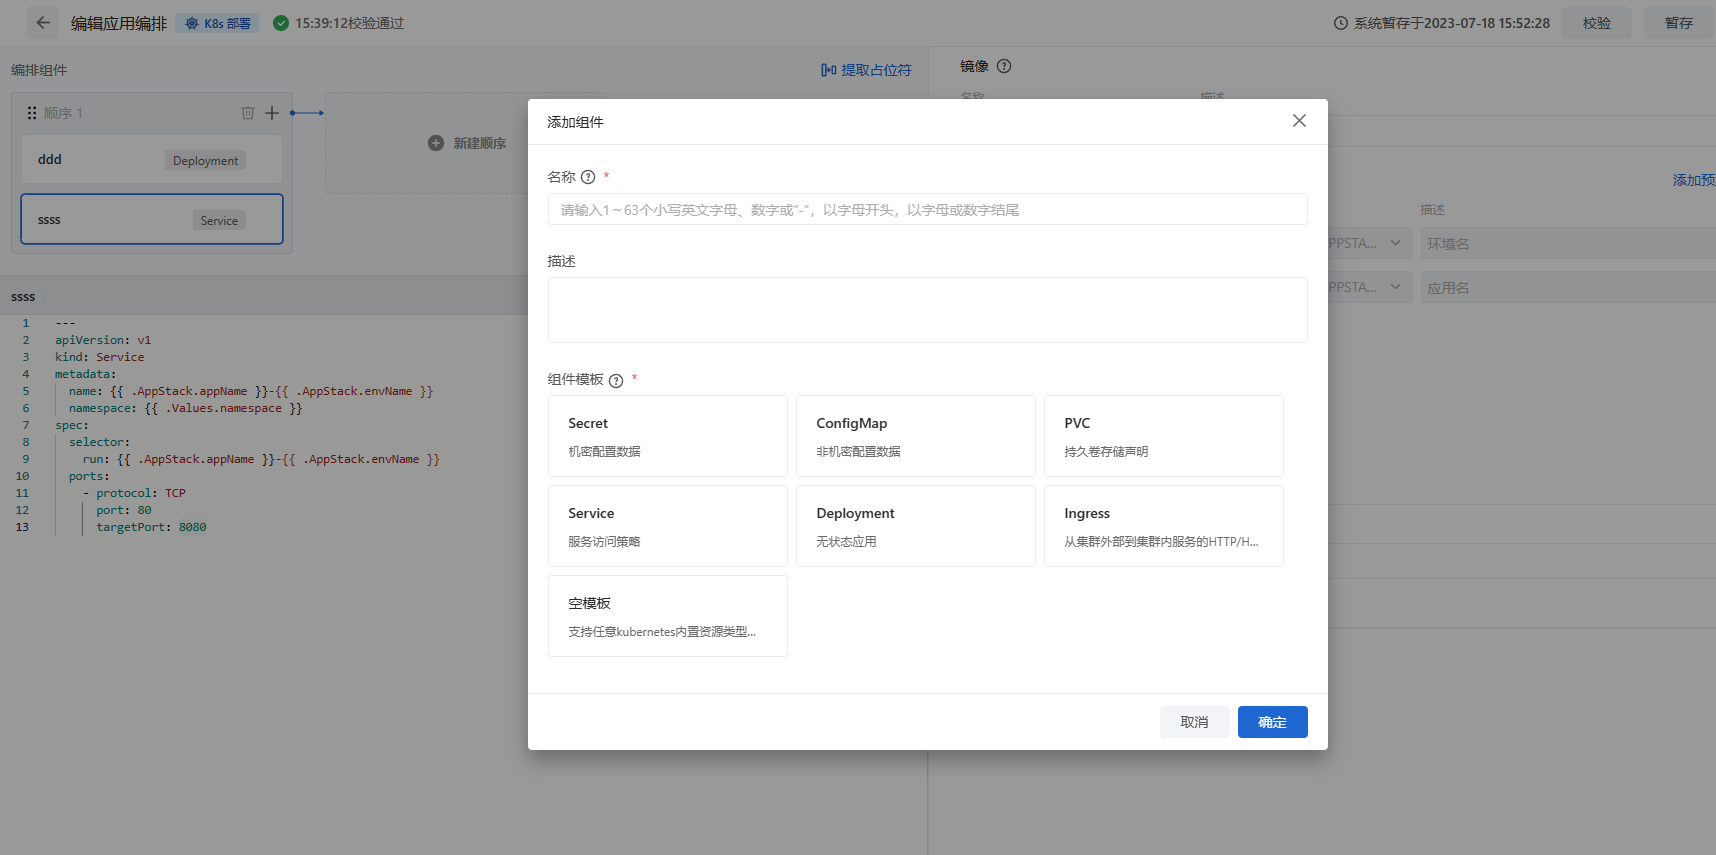The image size is (1716, 855).
Task: Click code line 'targetPort: 8080'
Action: pyautogui.click(x=151, y=527)
